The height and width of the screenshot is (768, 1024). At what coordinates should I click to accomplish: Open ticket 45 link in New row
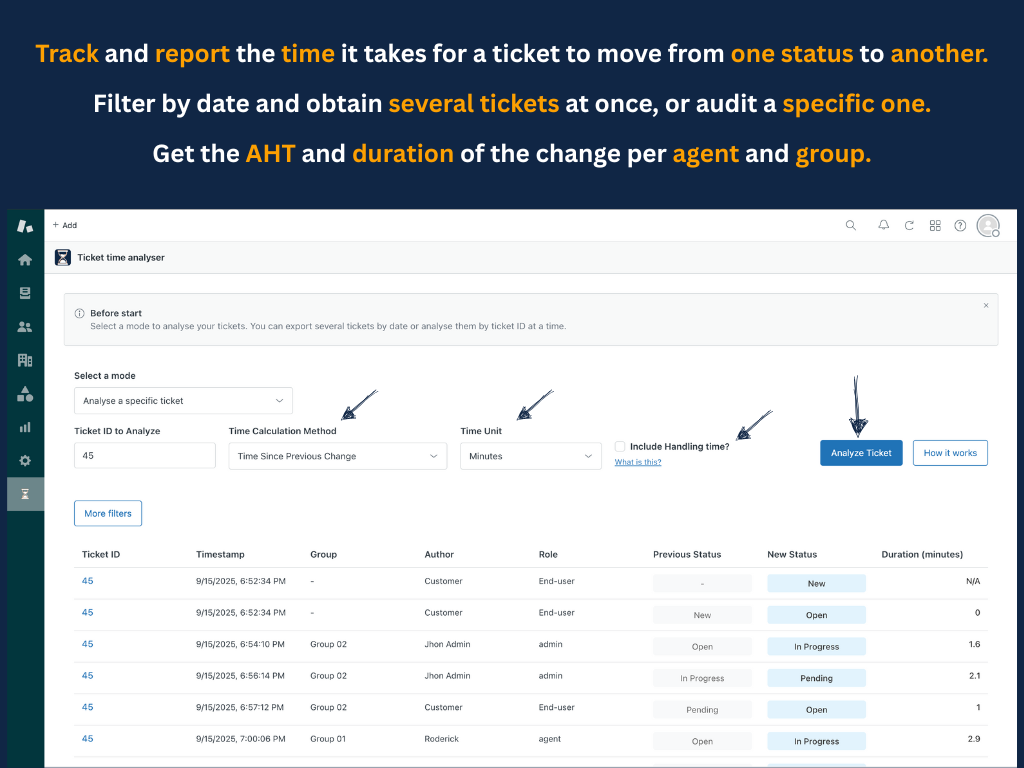pyautogui.click(x=88, y=581)
